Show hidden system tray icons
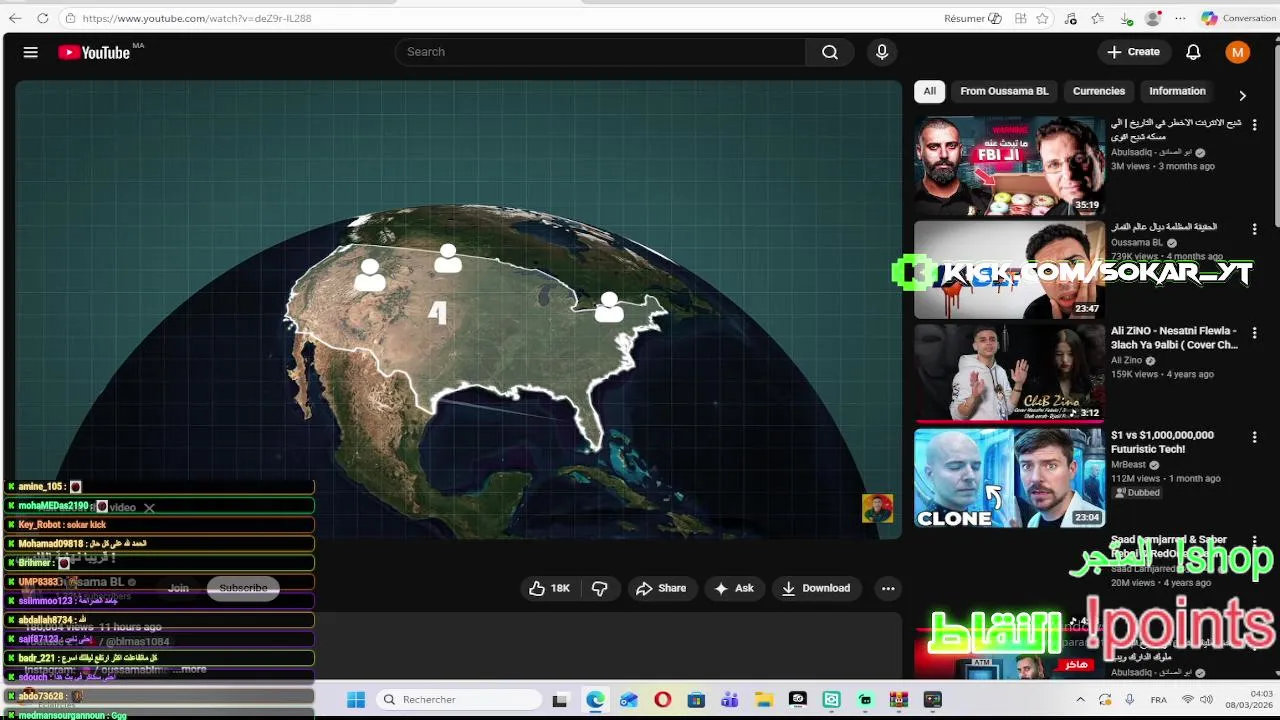This screenshot has width=1280, height=720. click(1080, 700)
